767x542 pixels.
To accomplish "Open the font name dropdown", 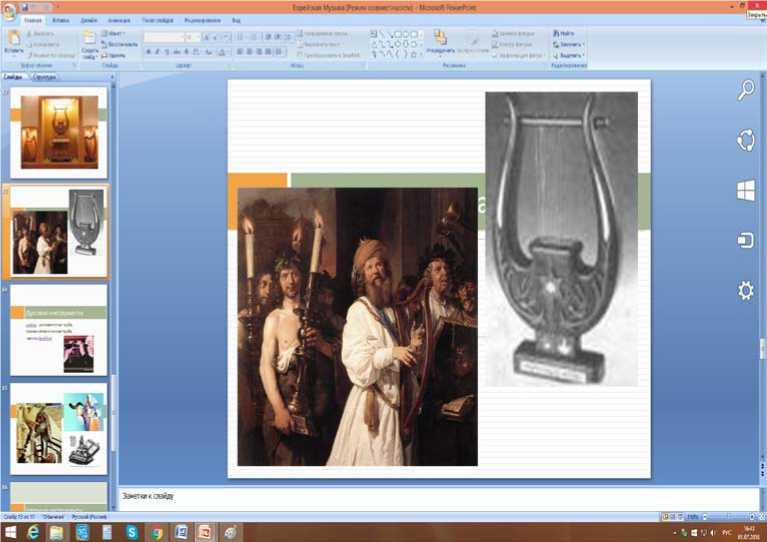I will (170, 37).
